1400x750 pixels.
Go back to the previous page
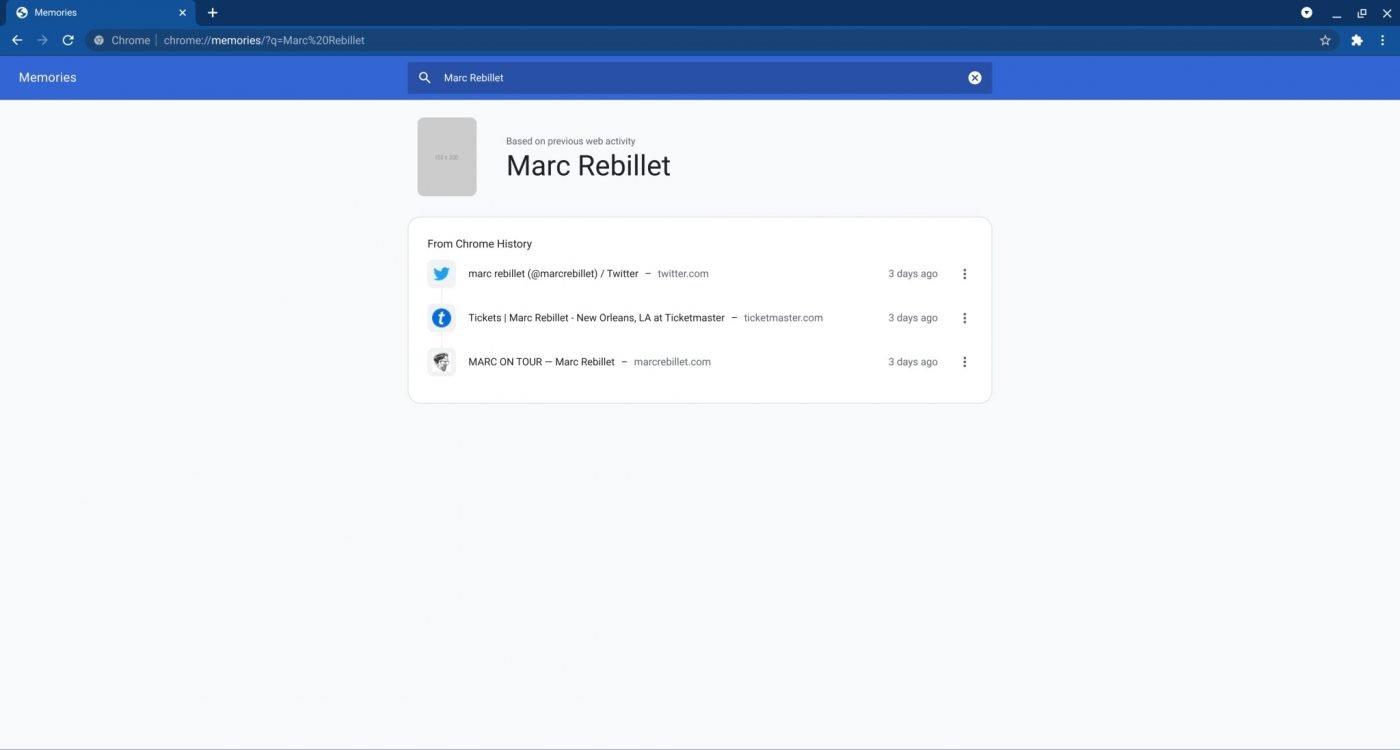click(17, 41)
